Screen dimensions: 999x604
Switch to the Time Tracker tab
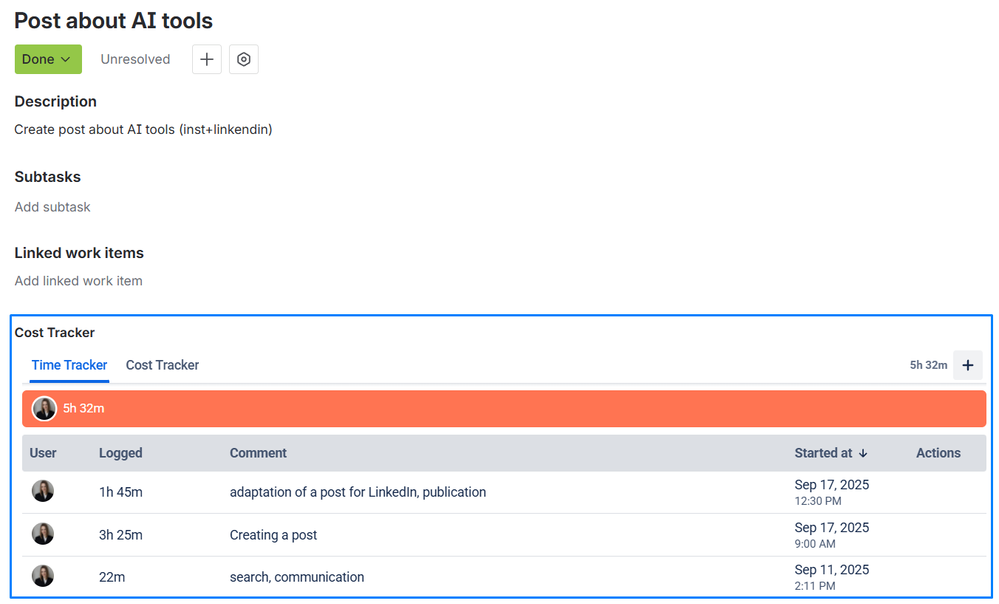(x=69, y=365)
